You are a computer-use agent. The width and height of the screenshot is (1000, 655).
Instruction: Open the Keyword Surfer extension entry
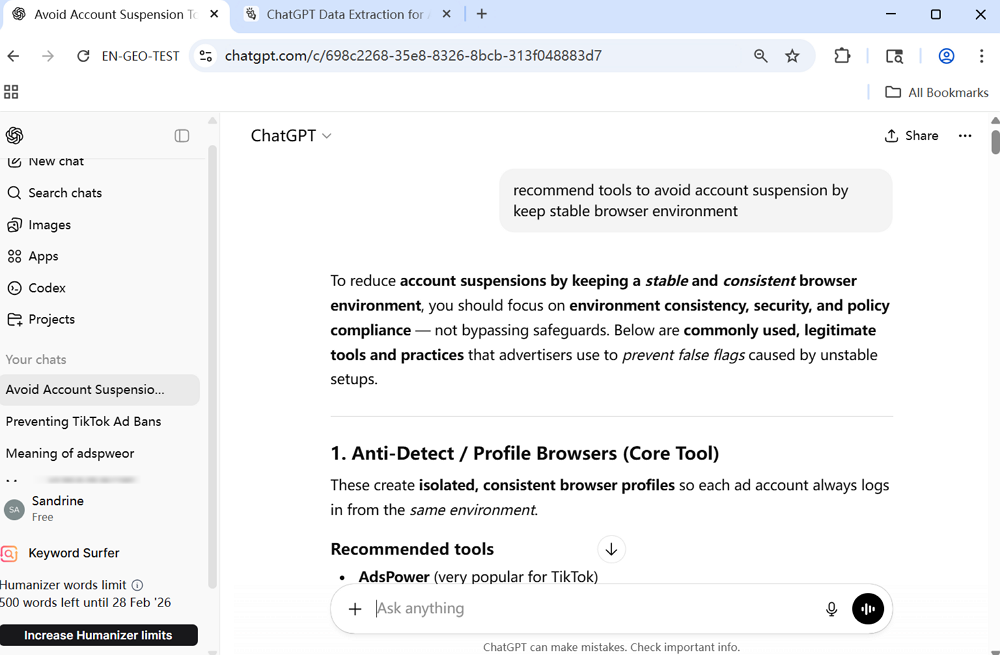[x=72, y=552]
